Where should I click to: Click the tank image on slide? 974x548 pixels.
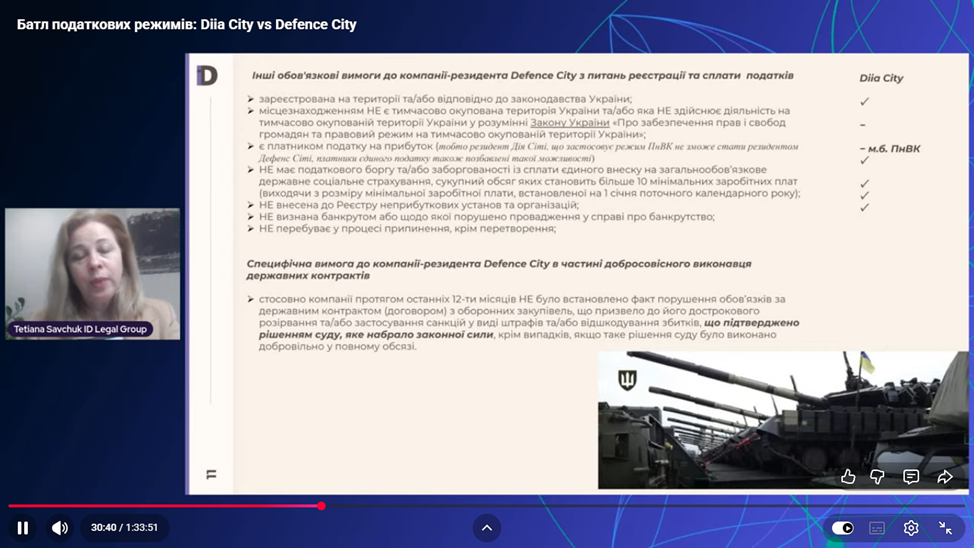tap(782, 420)
